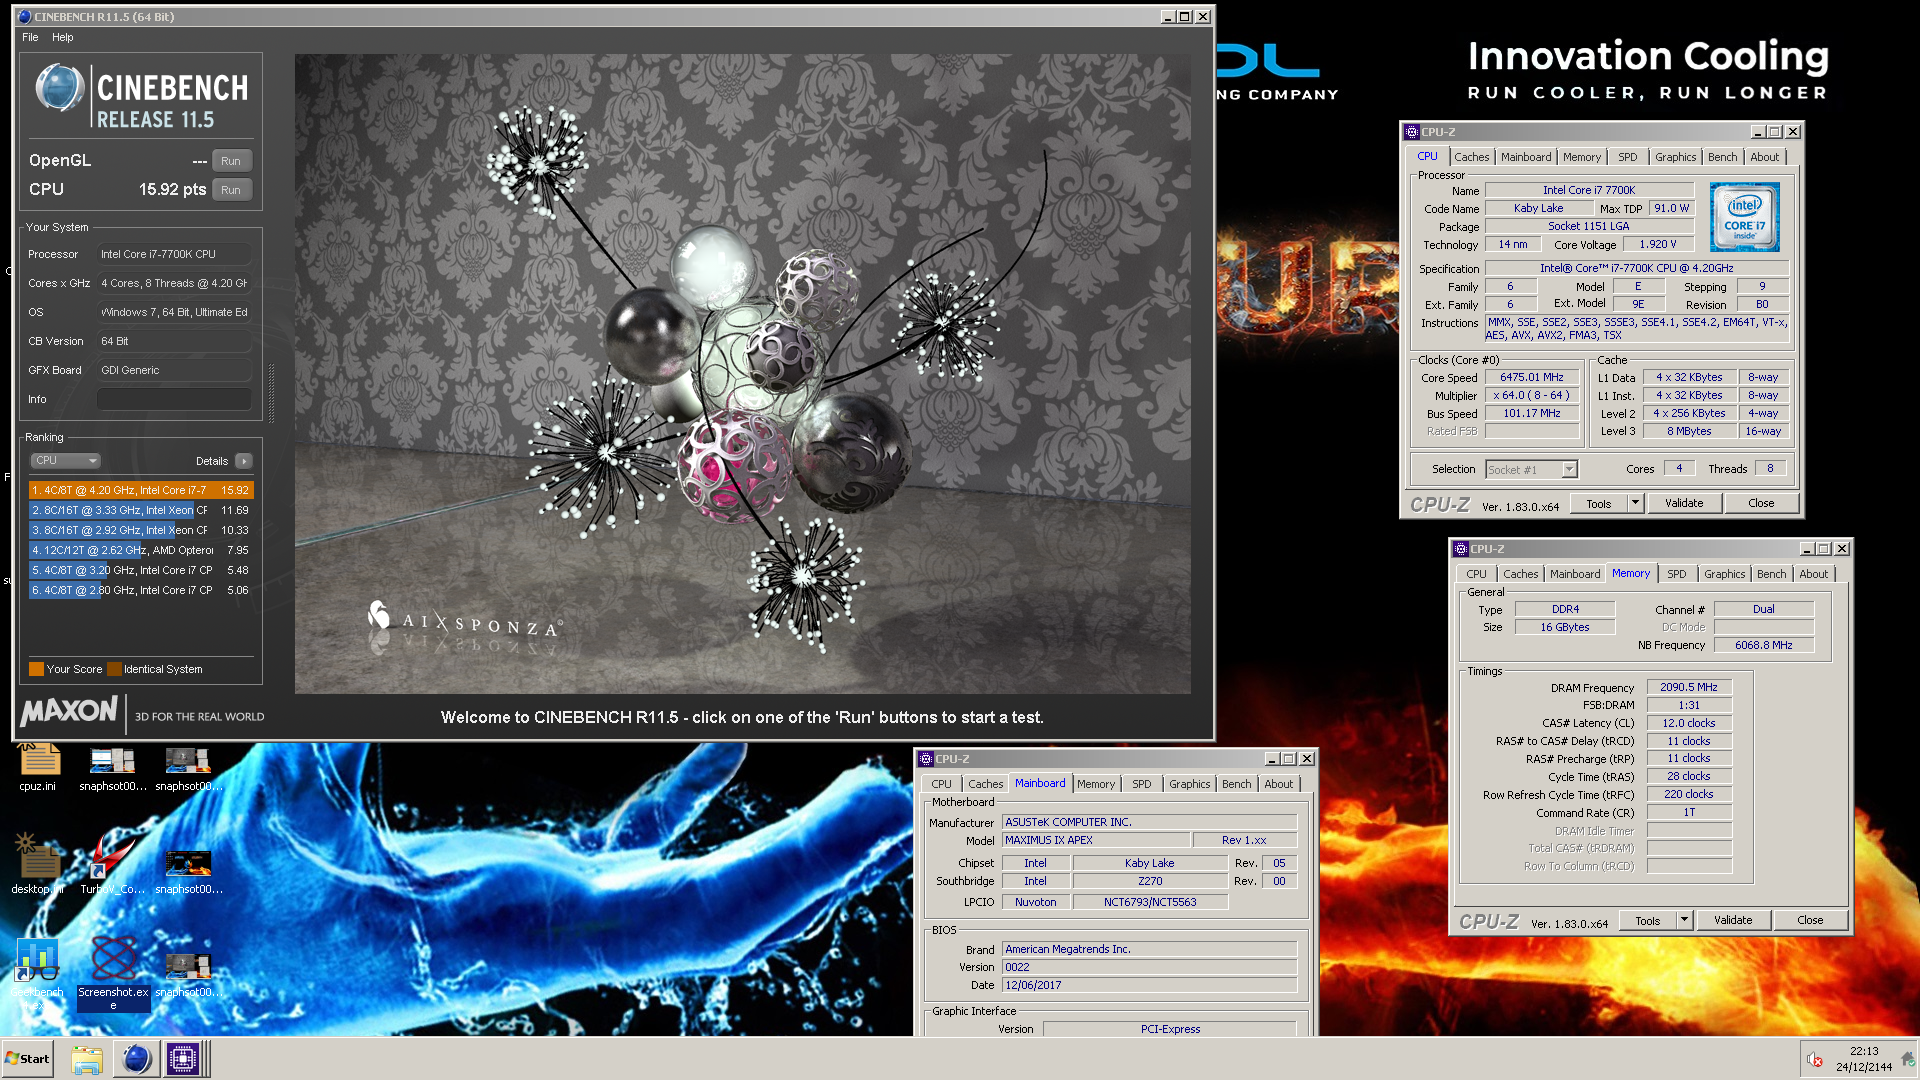Open the CPU ranking type dropdown
Image resolution: width=1920 pixels, height=1080 pixels.
pos(66,461)
